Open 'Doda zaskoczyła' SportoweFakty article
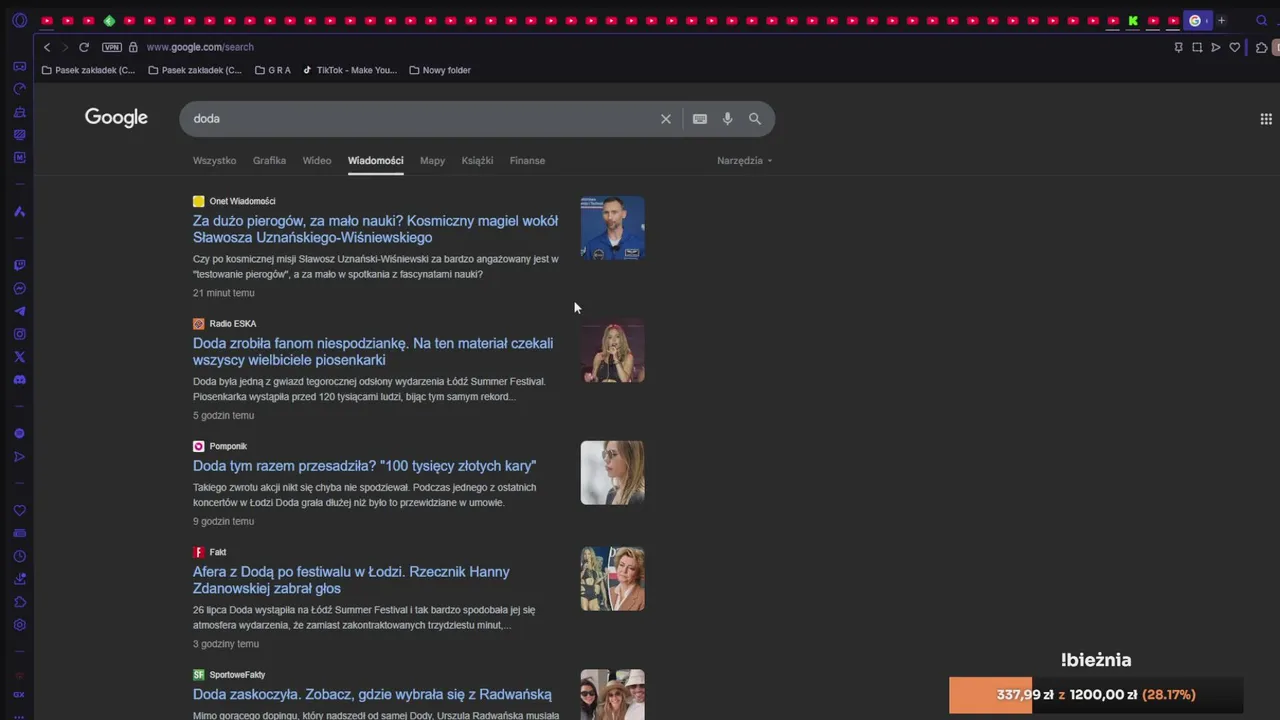Screen dimensions: 1280x720 click(372, 694)
